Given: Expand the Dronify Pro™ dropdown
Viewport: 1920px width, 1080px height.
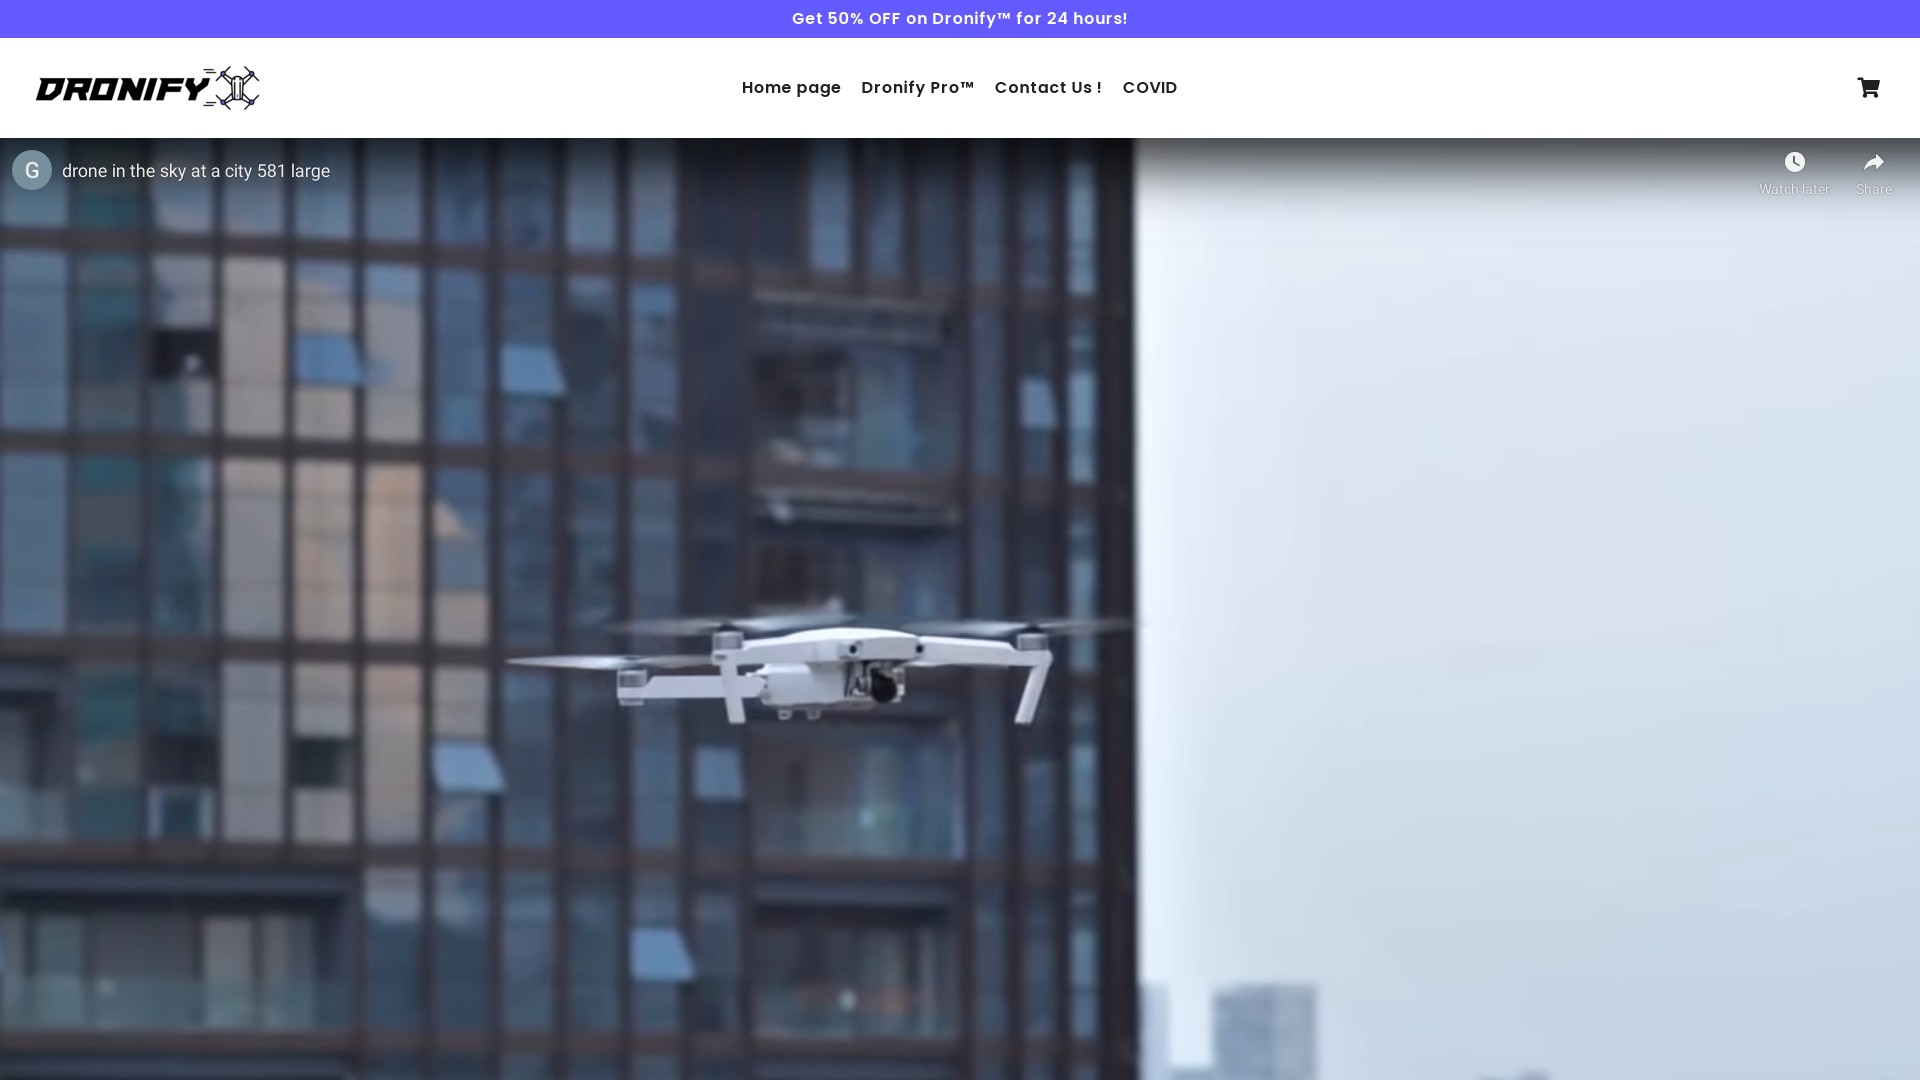Looking at the screenshot, I should point(918,87).
